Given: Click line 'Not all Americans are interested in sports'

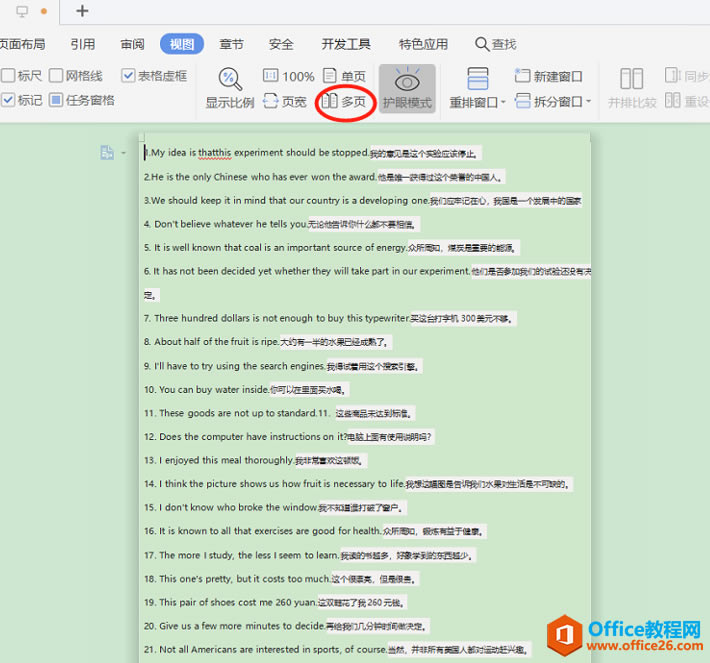Looking at the screenshot, I should click(x=337, y=649).
